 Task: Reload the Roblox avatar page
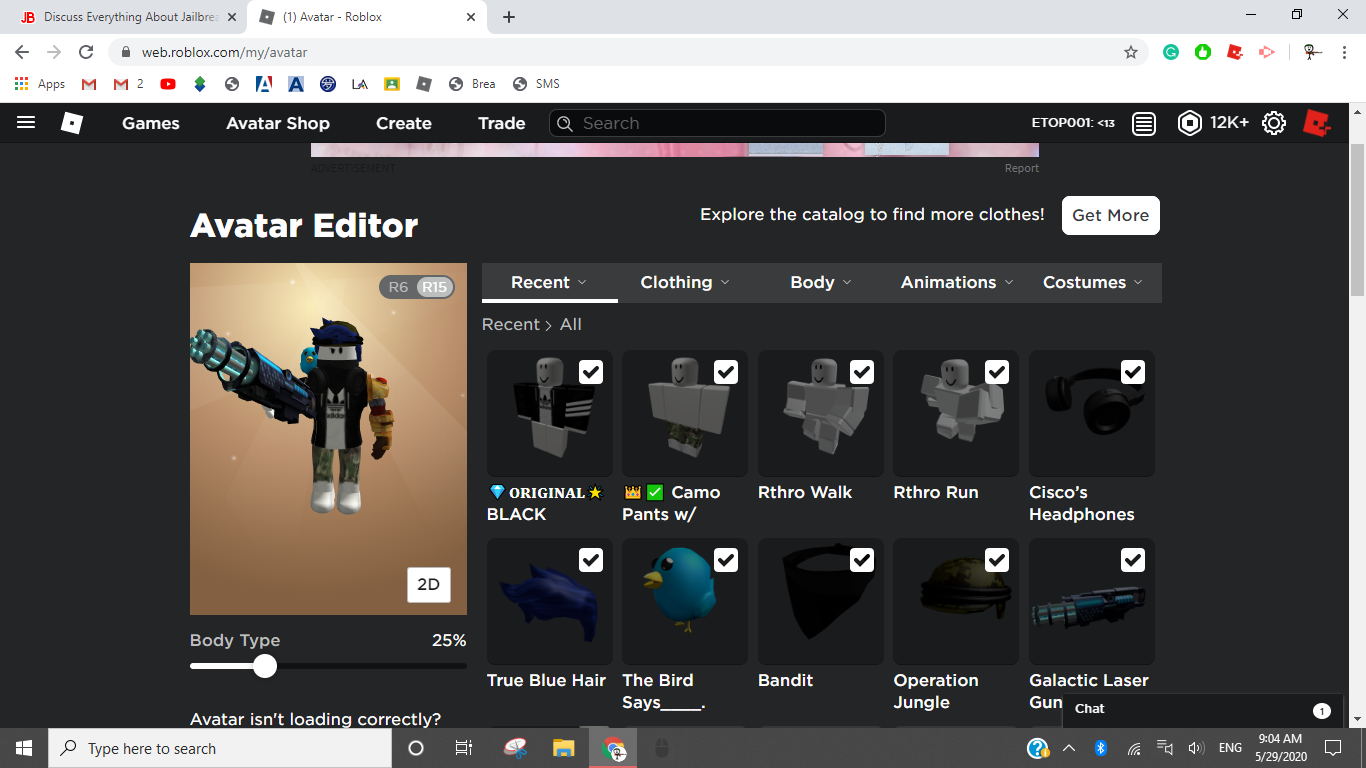[x=86, y=52]
